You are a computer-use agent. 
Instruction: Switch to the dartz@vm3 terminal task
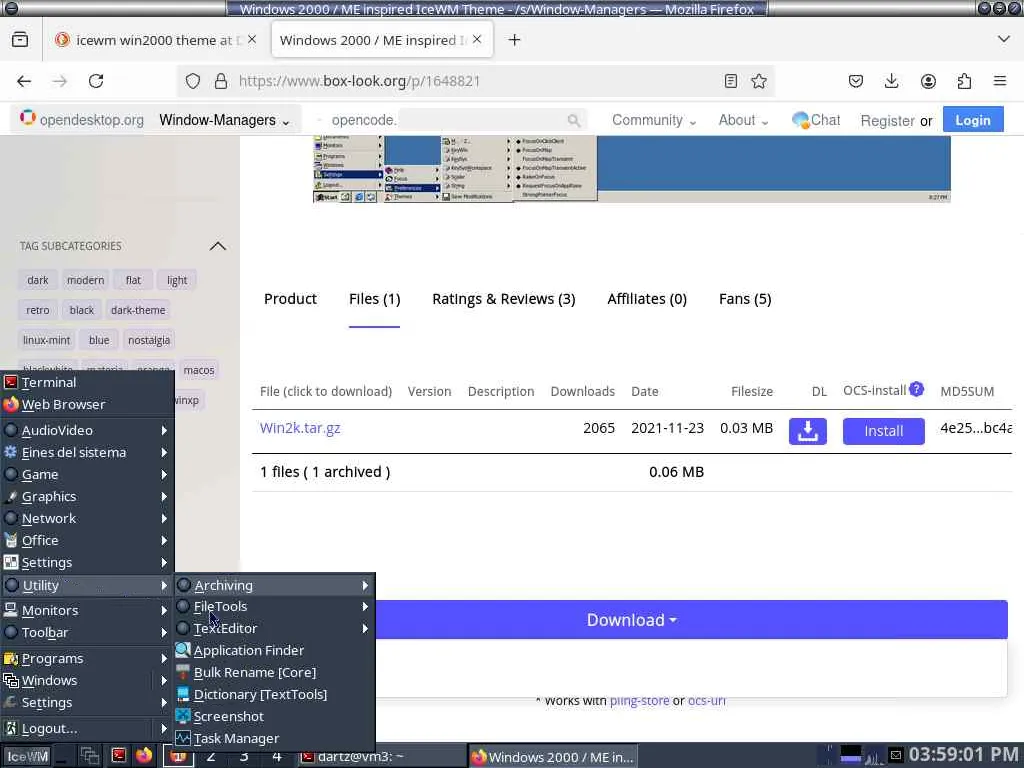pyautogui.click(x=381, y=757)
